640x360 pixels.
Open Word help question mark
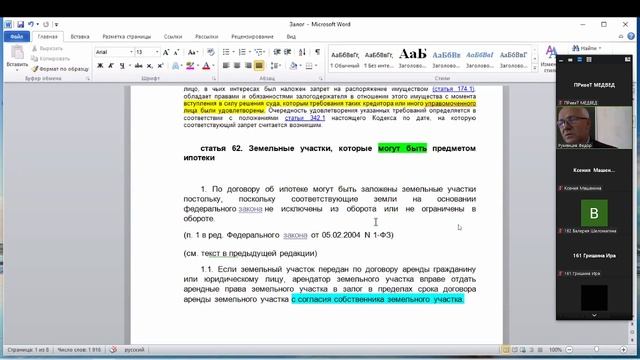click(x=631, y=36)
